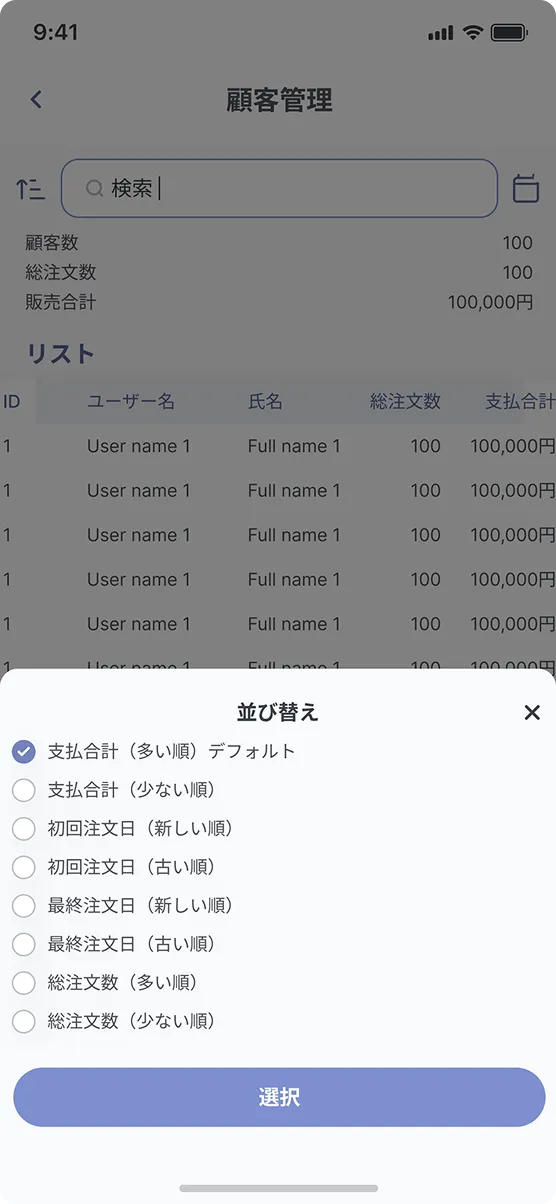Confirm with the 選択 button
The height and width of the screenshot is (1204, 556).
point(279,1097)
